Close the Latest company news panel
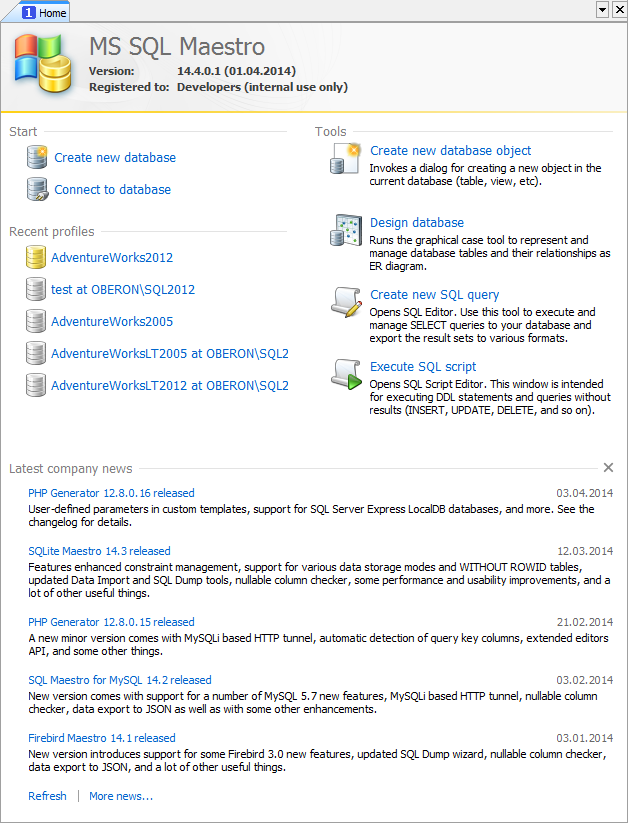The width and height of the screenshot is (628, 823). click(x=608, y=467)
